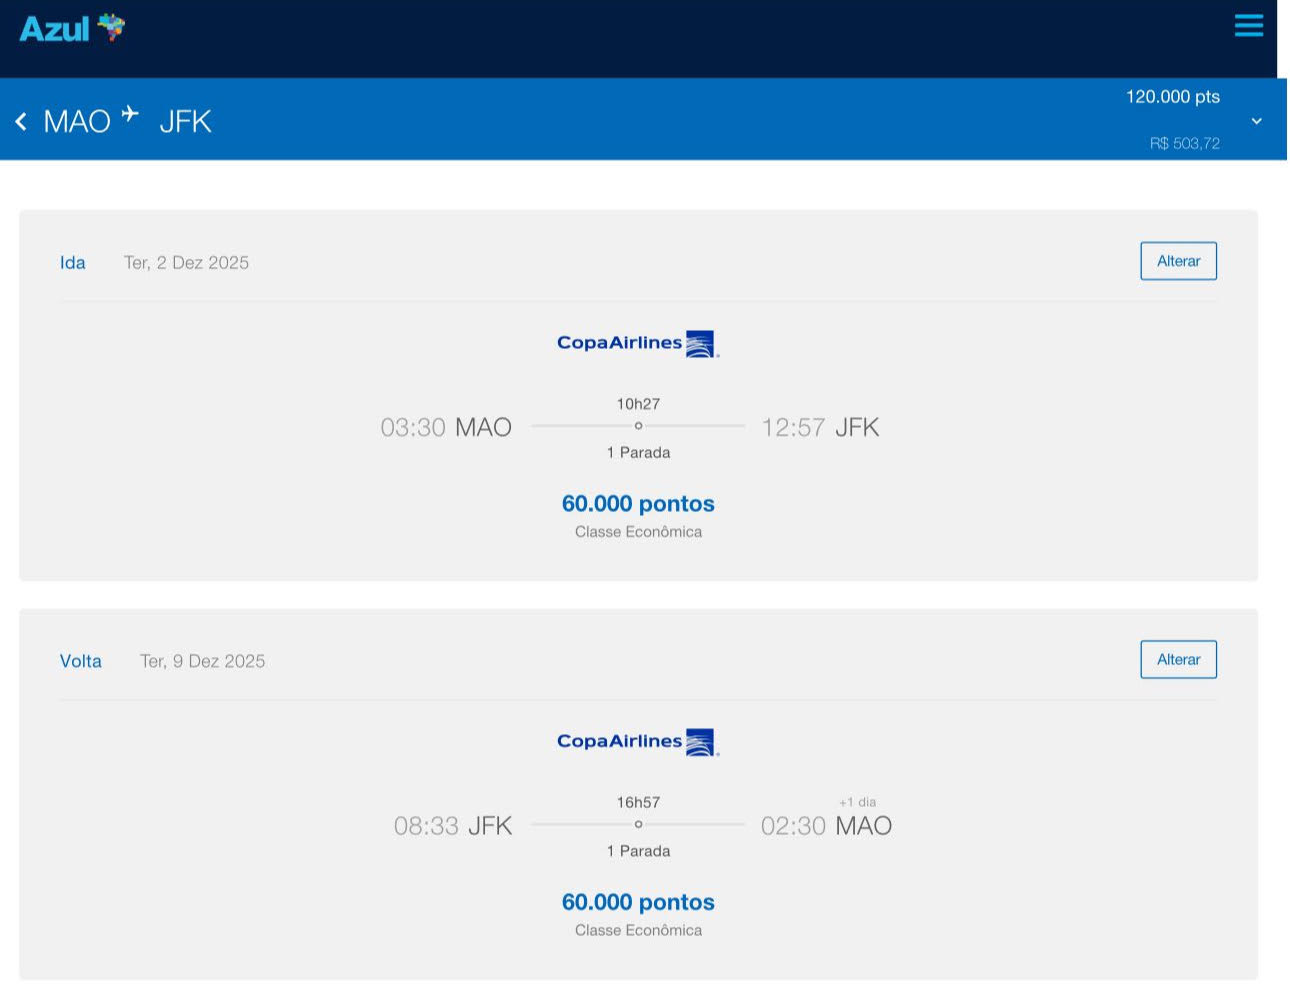
Task: Click the Copa Airlines logo in Ida card
Action: point(638,343)
